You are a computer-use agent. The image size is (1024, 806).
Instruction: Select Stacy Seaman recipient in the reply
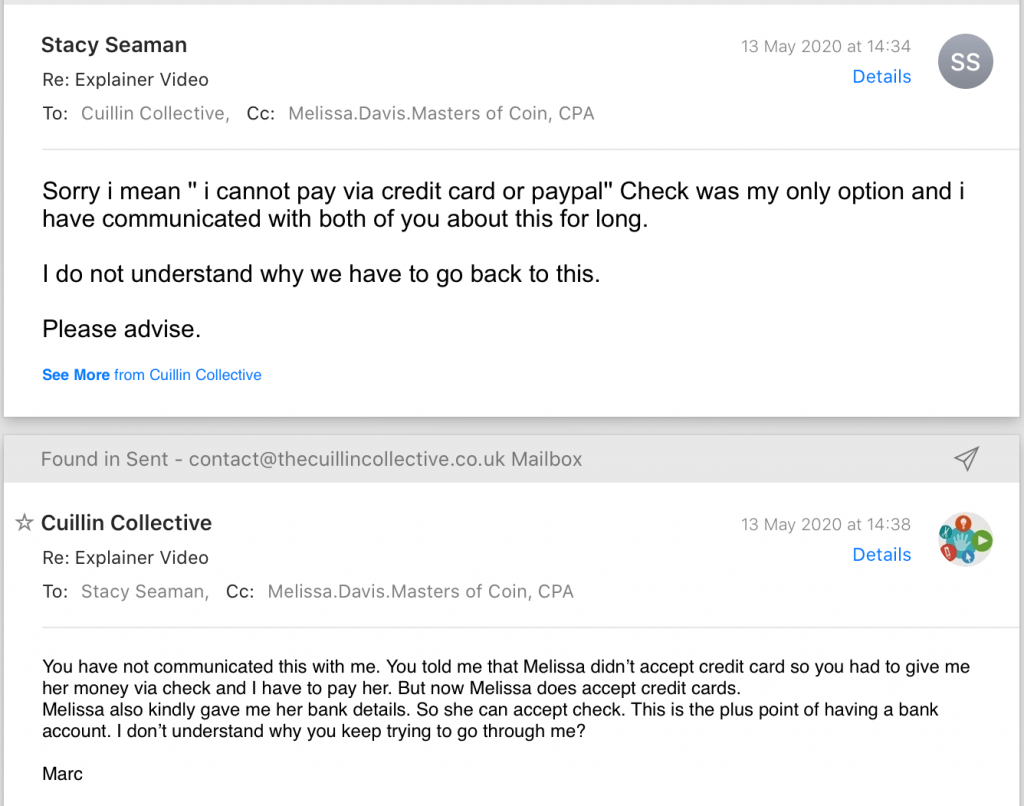click(143, 592)
